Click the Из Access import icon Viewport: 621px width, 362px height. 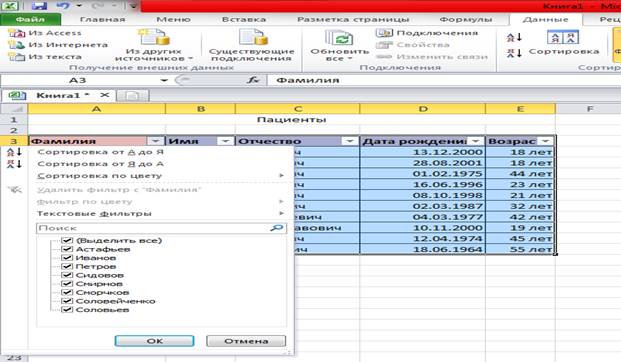[16, 33]
